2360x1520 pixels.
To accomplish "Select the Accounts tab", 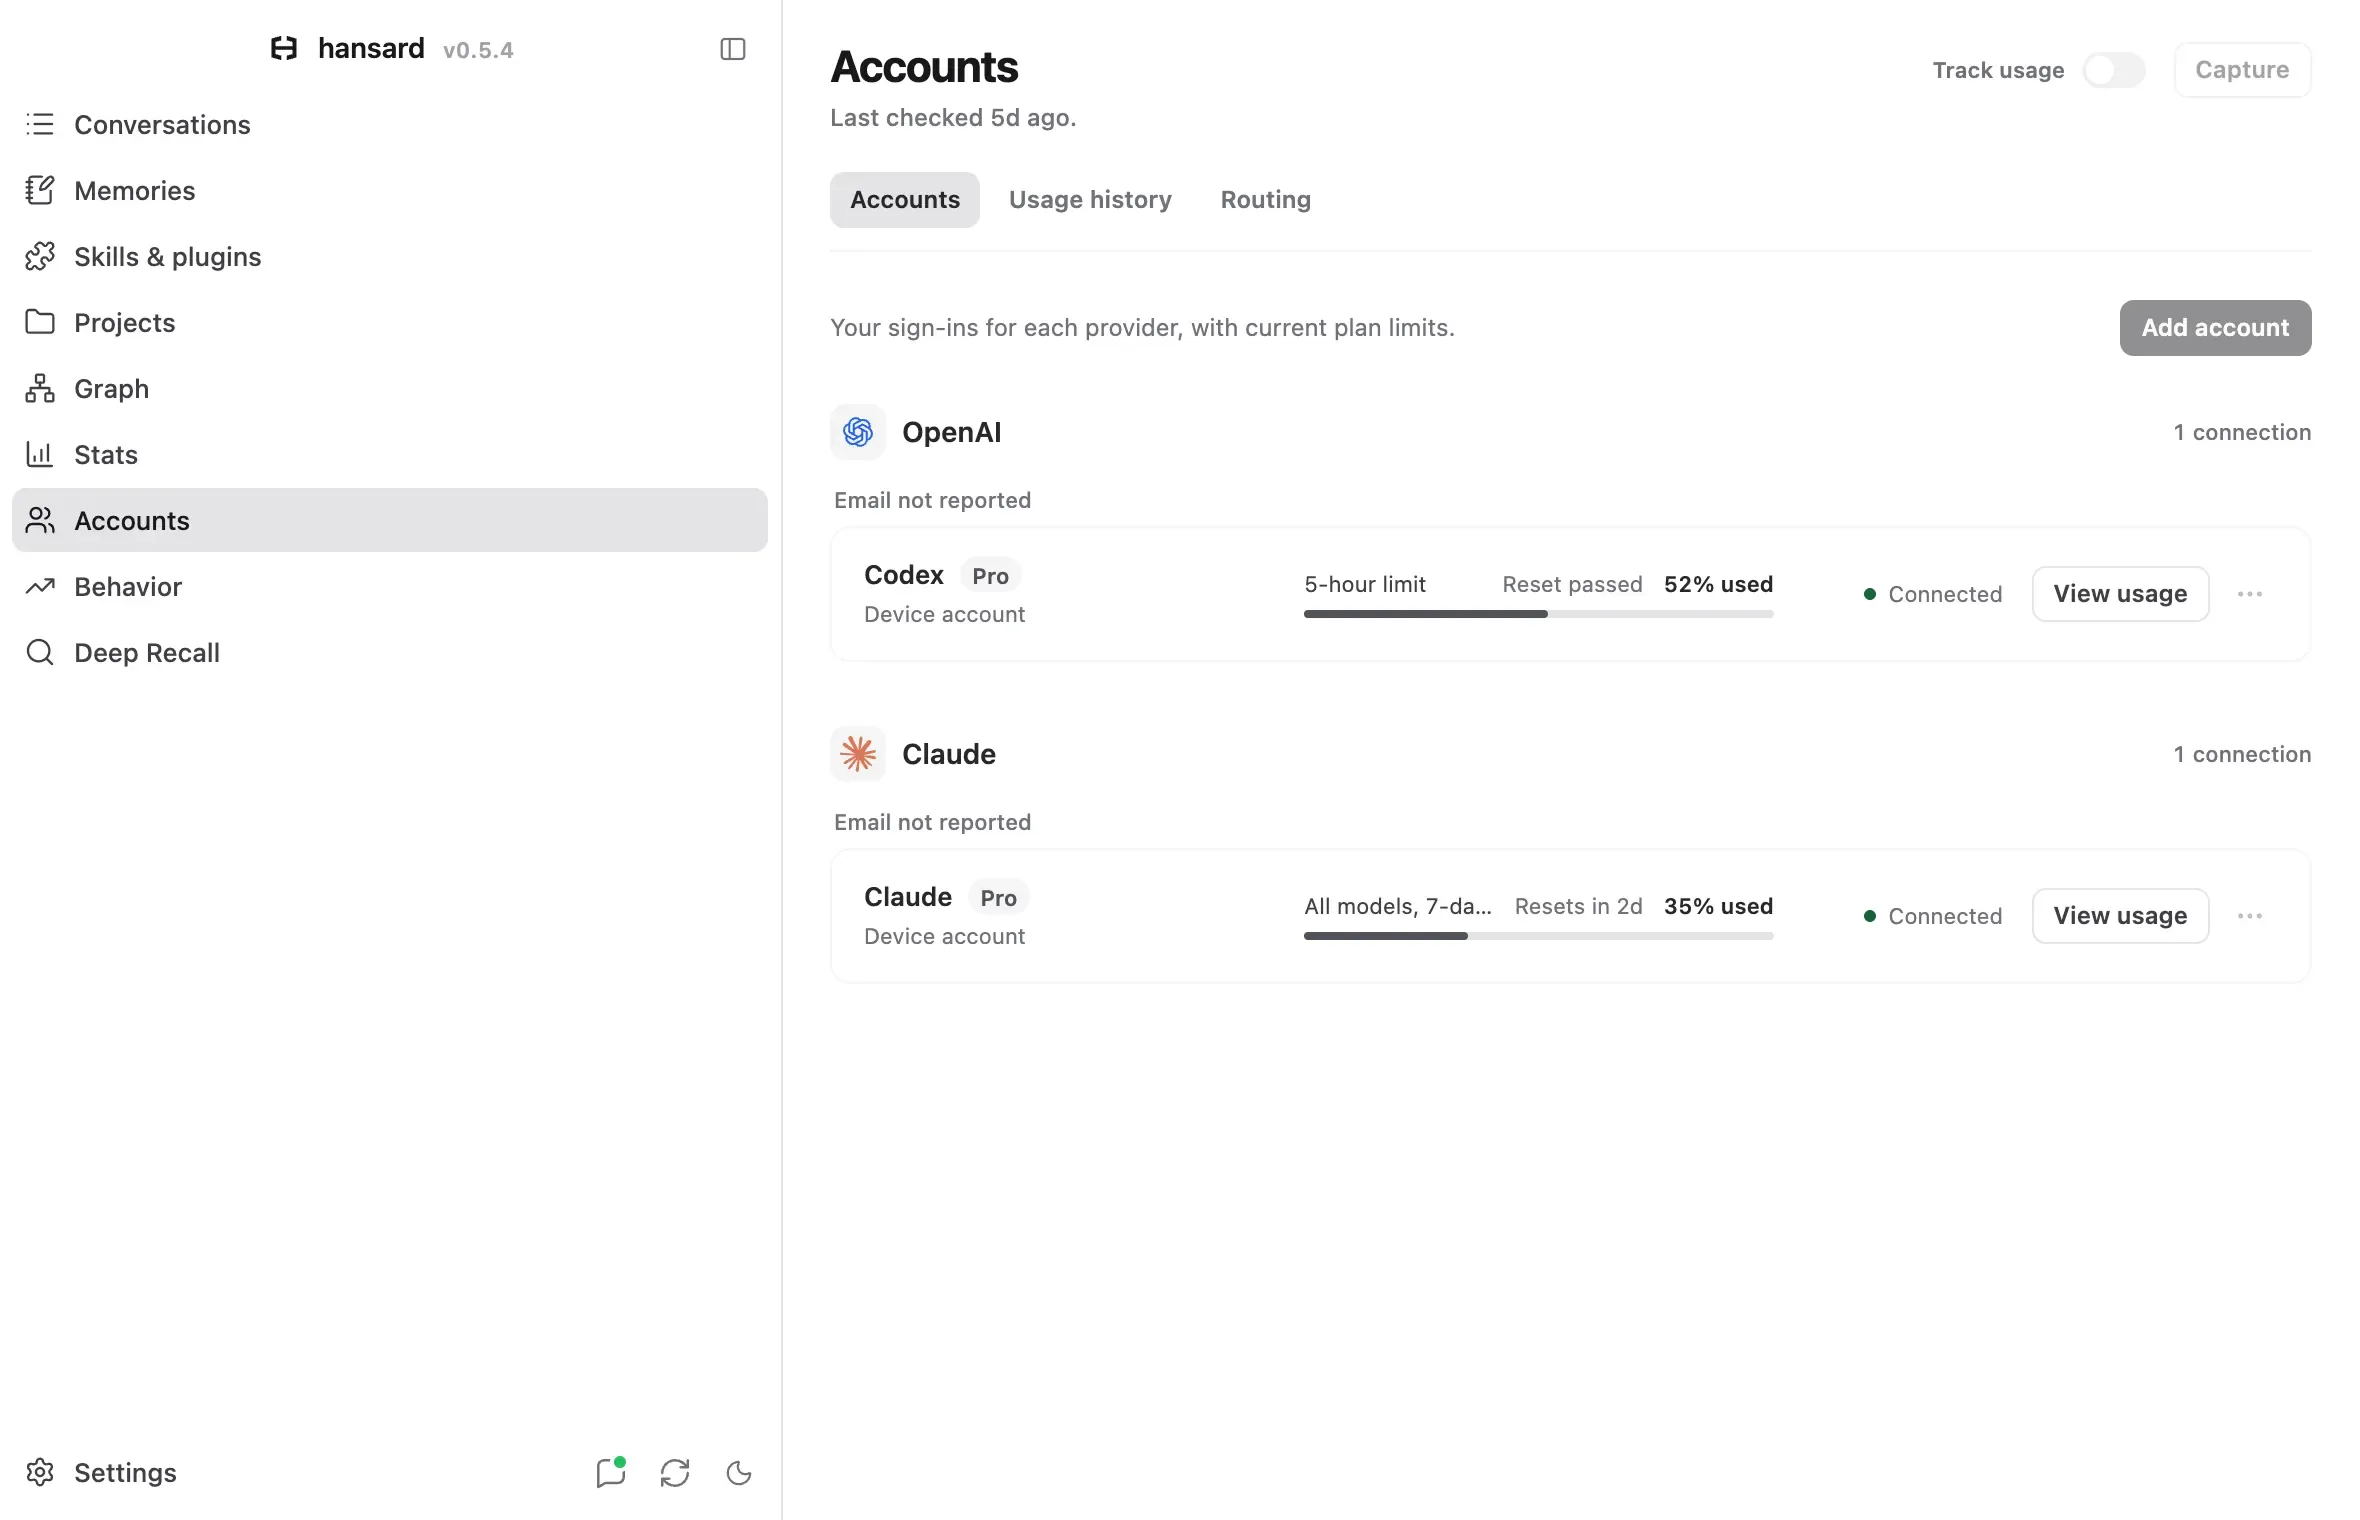I will point(905,200).
